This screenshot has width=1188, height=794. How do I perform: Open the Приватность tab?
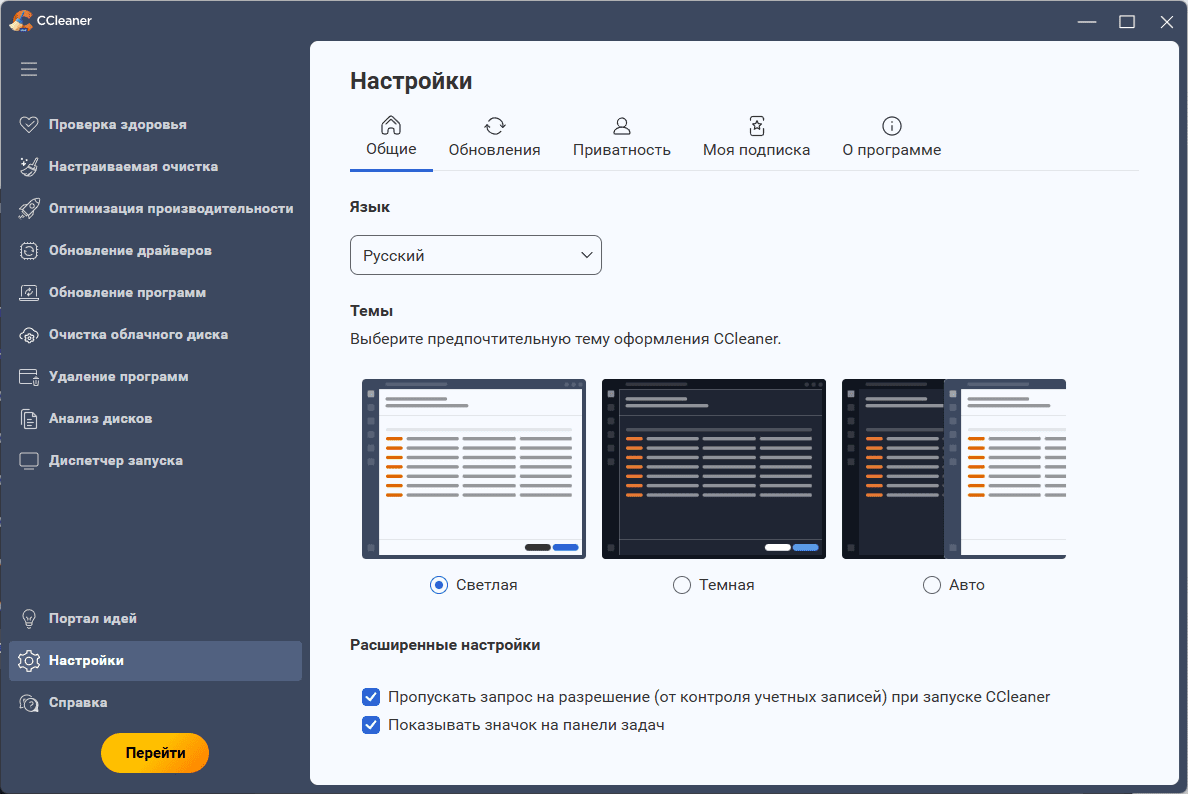(622, 137)
